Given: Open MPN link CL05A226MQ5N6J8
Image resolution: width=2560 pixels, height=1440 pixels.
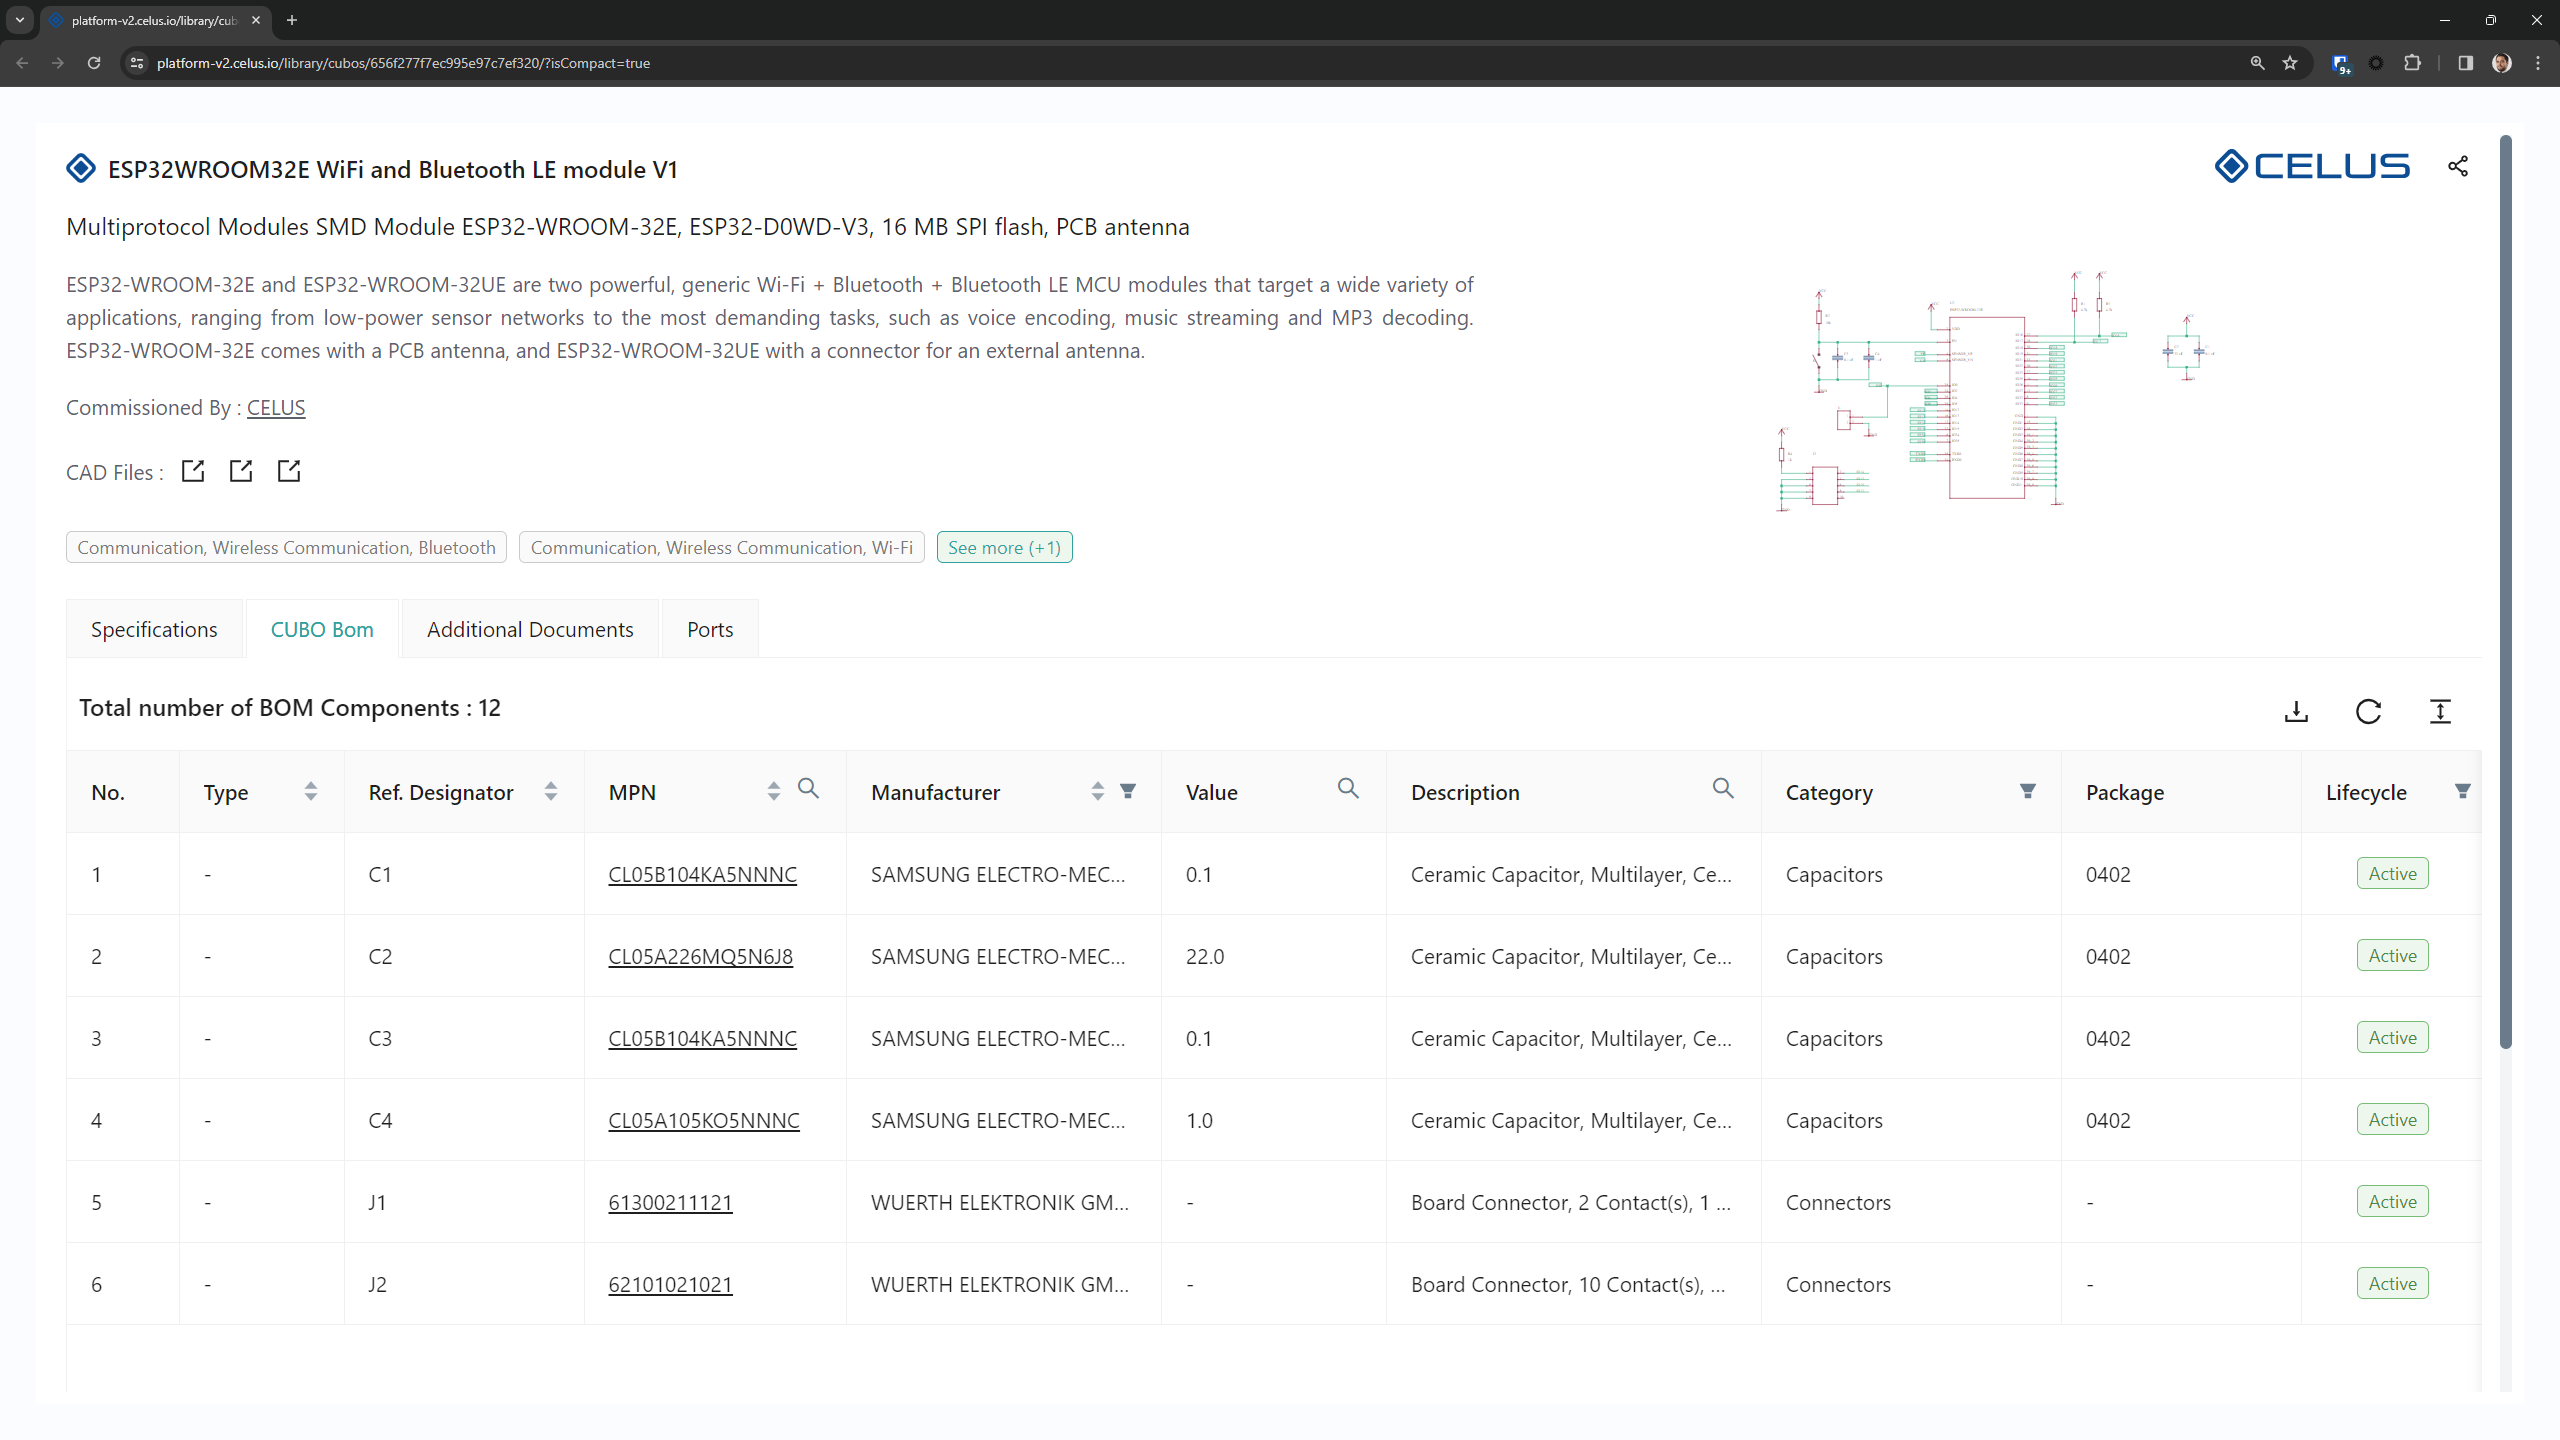Looking at the screenshot, I should [700, 956].
